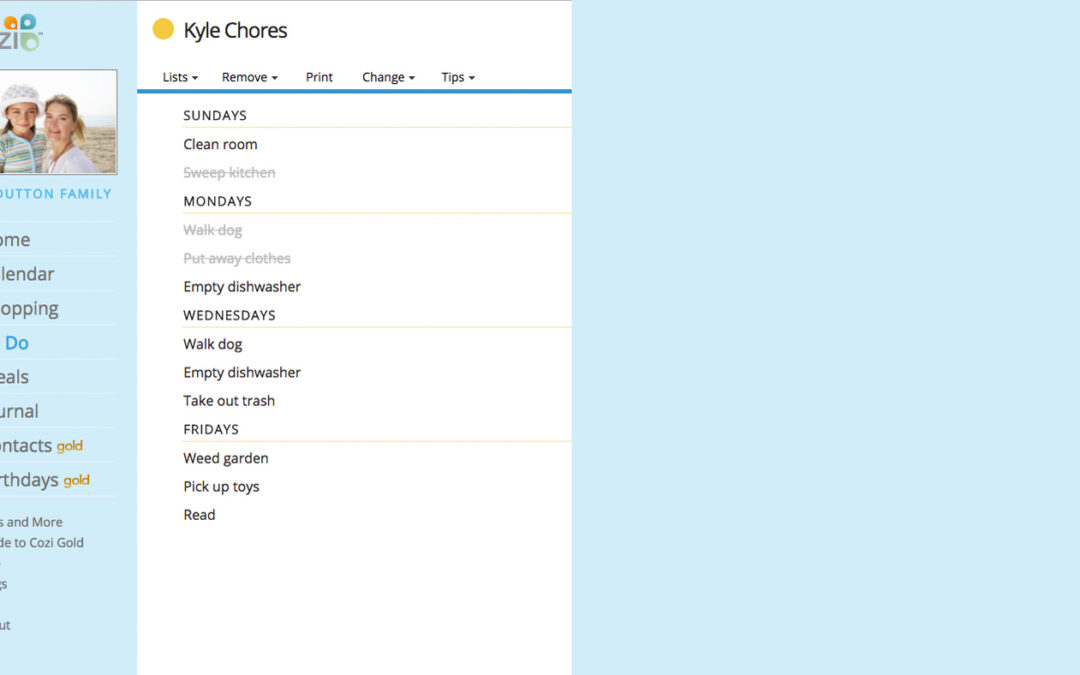Click the yellow dot beside Kyle Chores
The height and width of the screenshot is (675, 1080).
tap(163, 30)
